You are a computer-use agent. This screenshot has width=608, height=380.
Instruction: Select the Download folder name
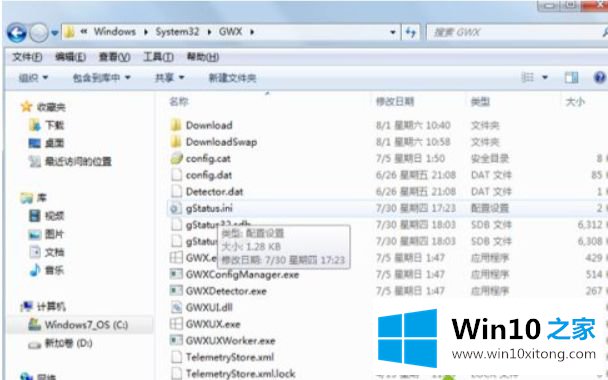click(x=209, y=125)
